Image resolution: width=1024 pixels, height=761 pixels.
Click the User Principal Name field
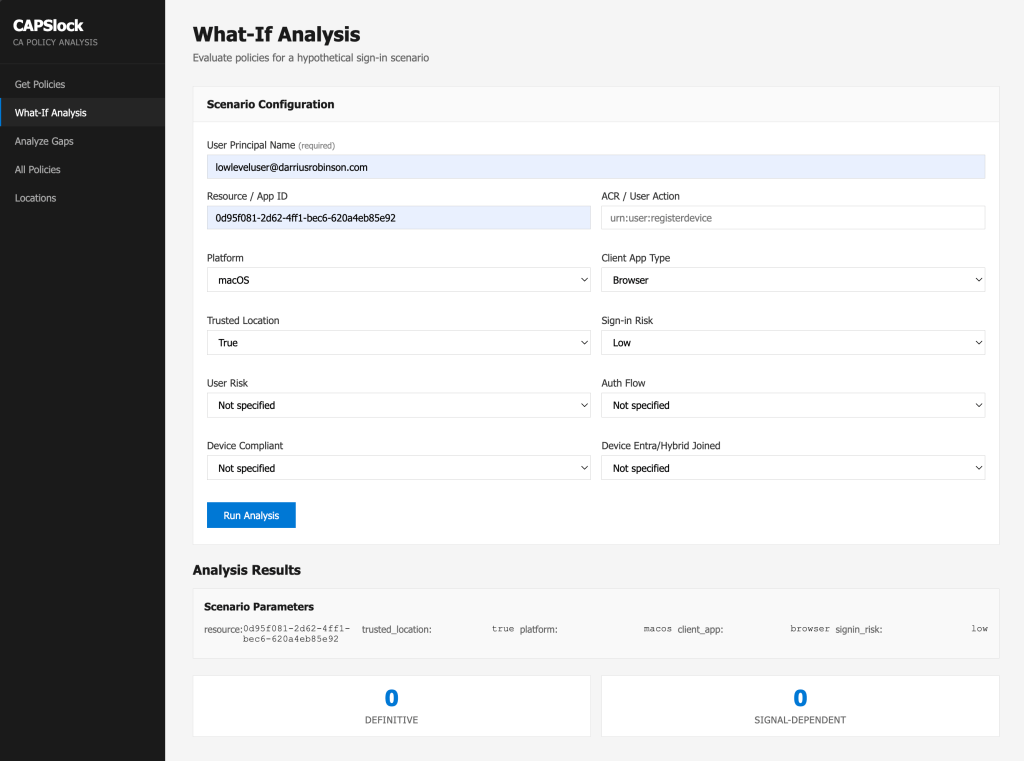pyautogui.click(x=595, y=167)
